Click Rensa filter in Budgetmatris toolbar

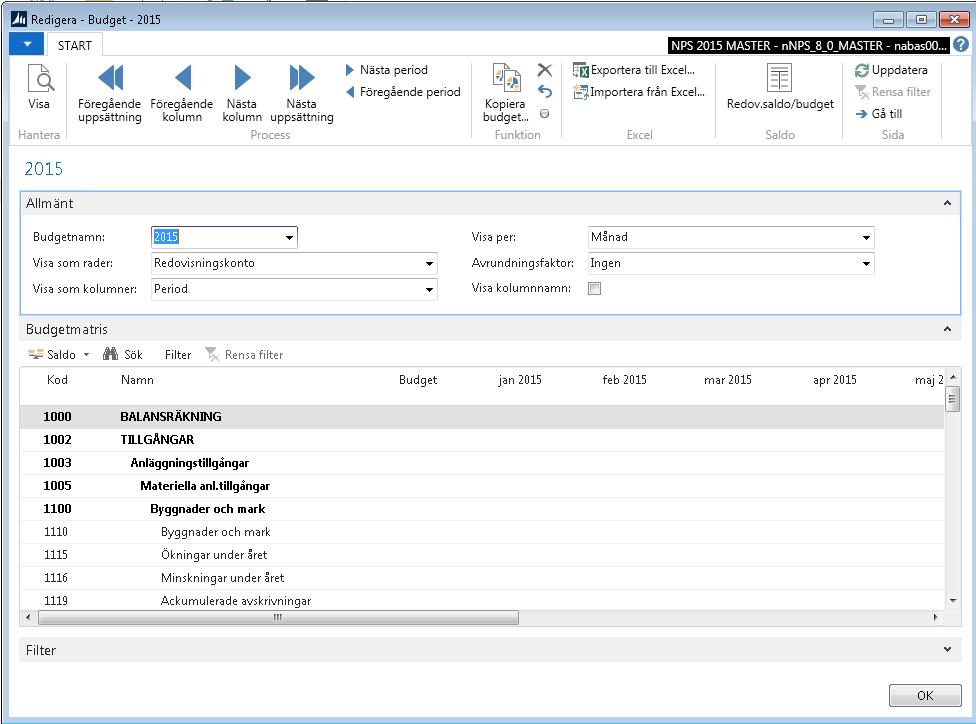tap(245, 355)
